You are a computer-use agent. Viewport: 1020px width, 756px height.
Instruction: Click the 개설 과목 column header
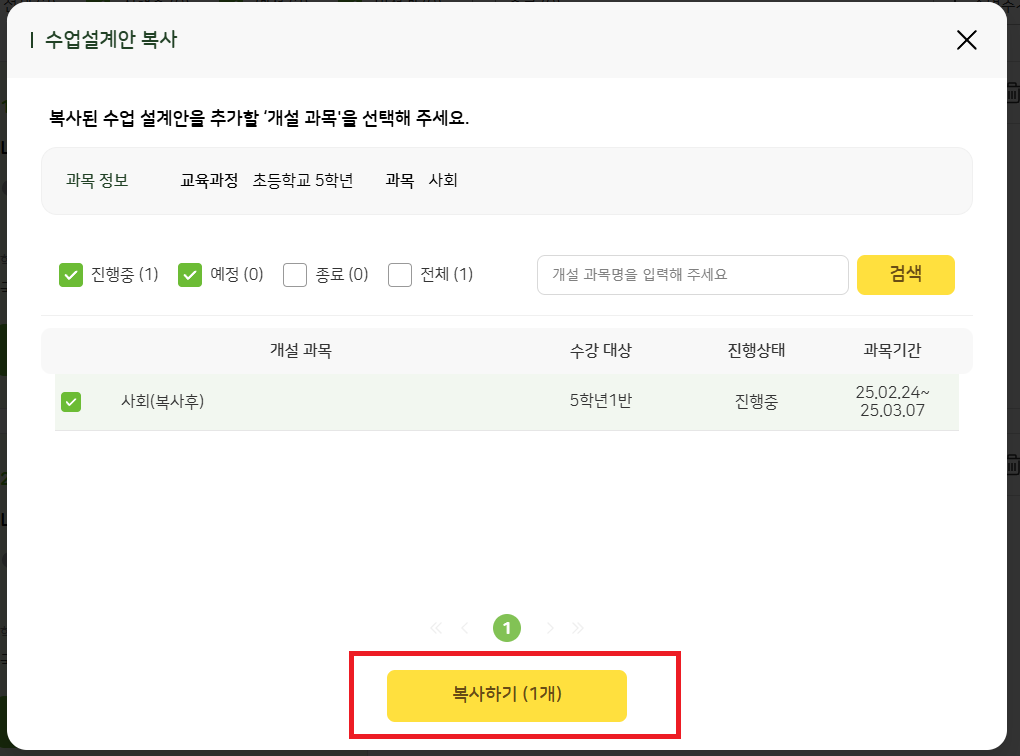(300, 351)
